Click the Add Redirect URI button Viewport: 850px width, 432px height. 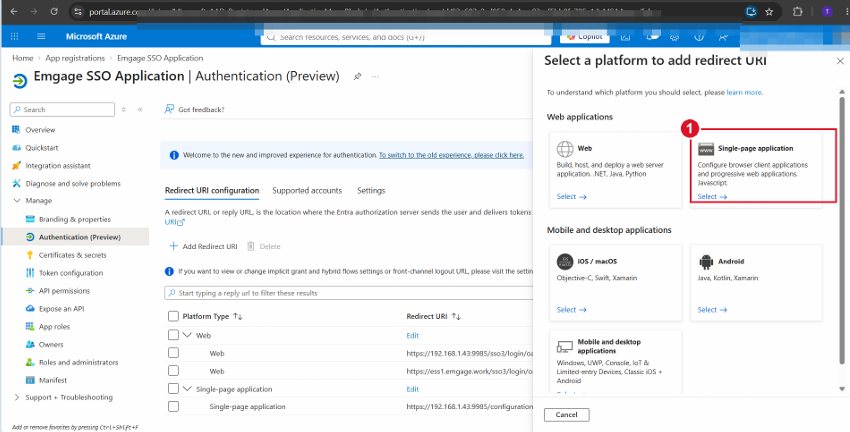click(x=203, y=246)
